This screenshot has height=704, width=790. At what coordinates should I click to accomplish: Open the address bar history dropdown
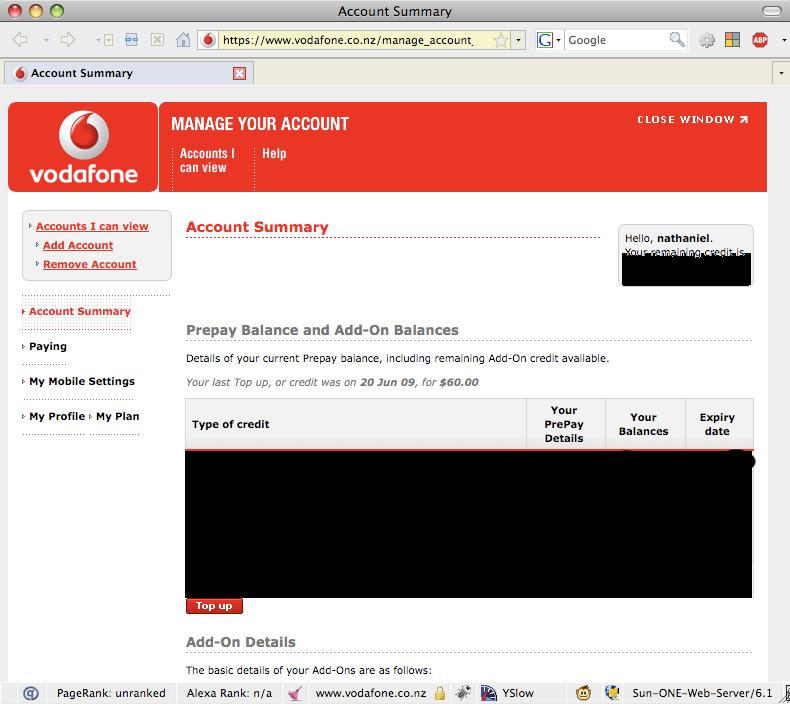[x=518, y=40]
